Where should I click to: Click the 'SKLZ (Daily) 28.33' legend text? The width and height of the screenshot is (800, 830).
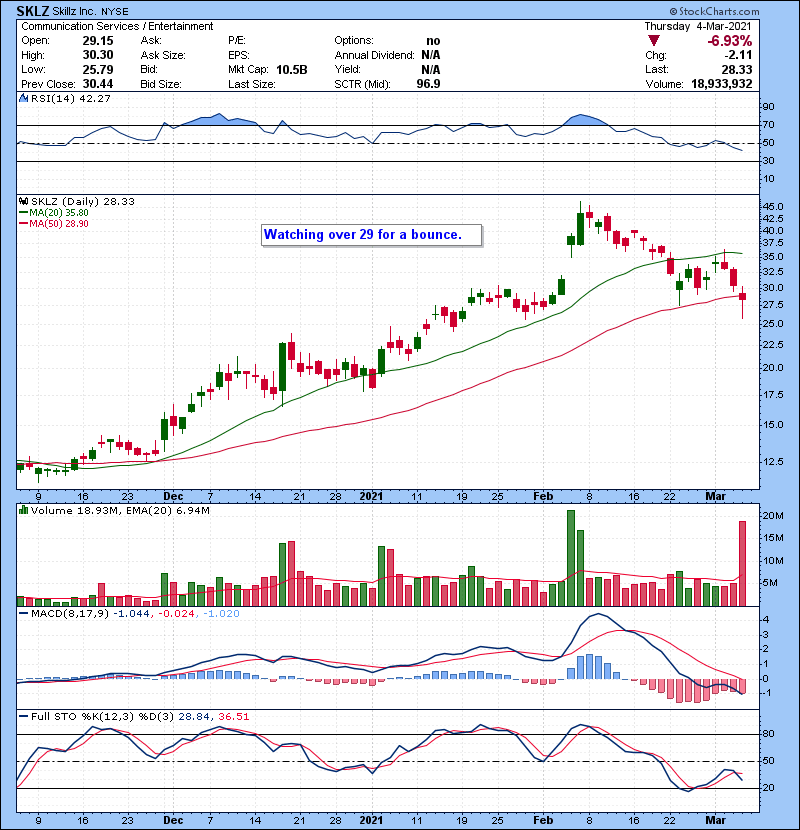click(x=83, y=201)
